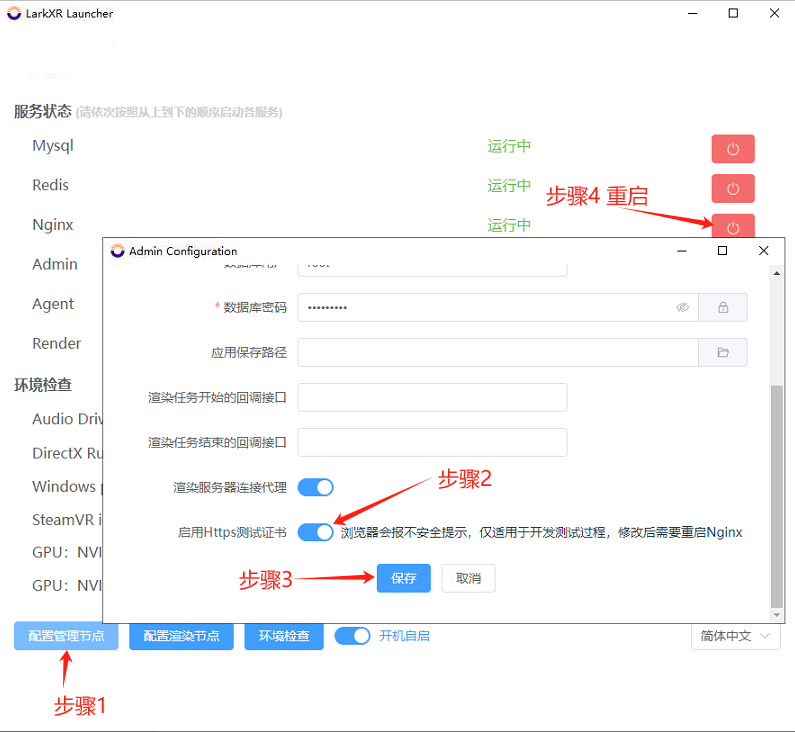Browse for a folder for the app save path
The height and width of the screenshot is (732, 795).
click(723, 352)
